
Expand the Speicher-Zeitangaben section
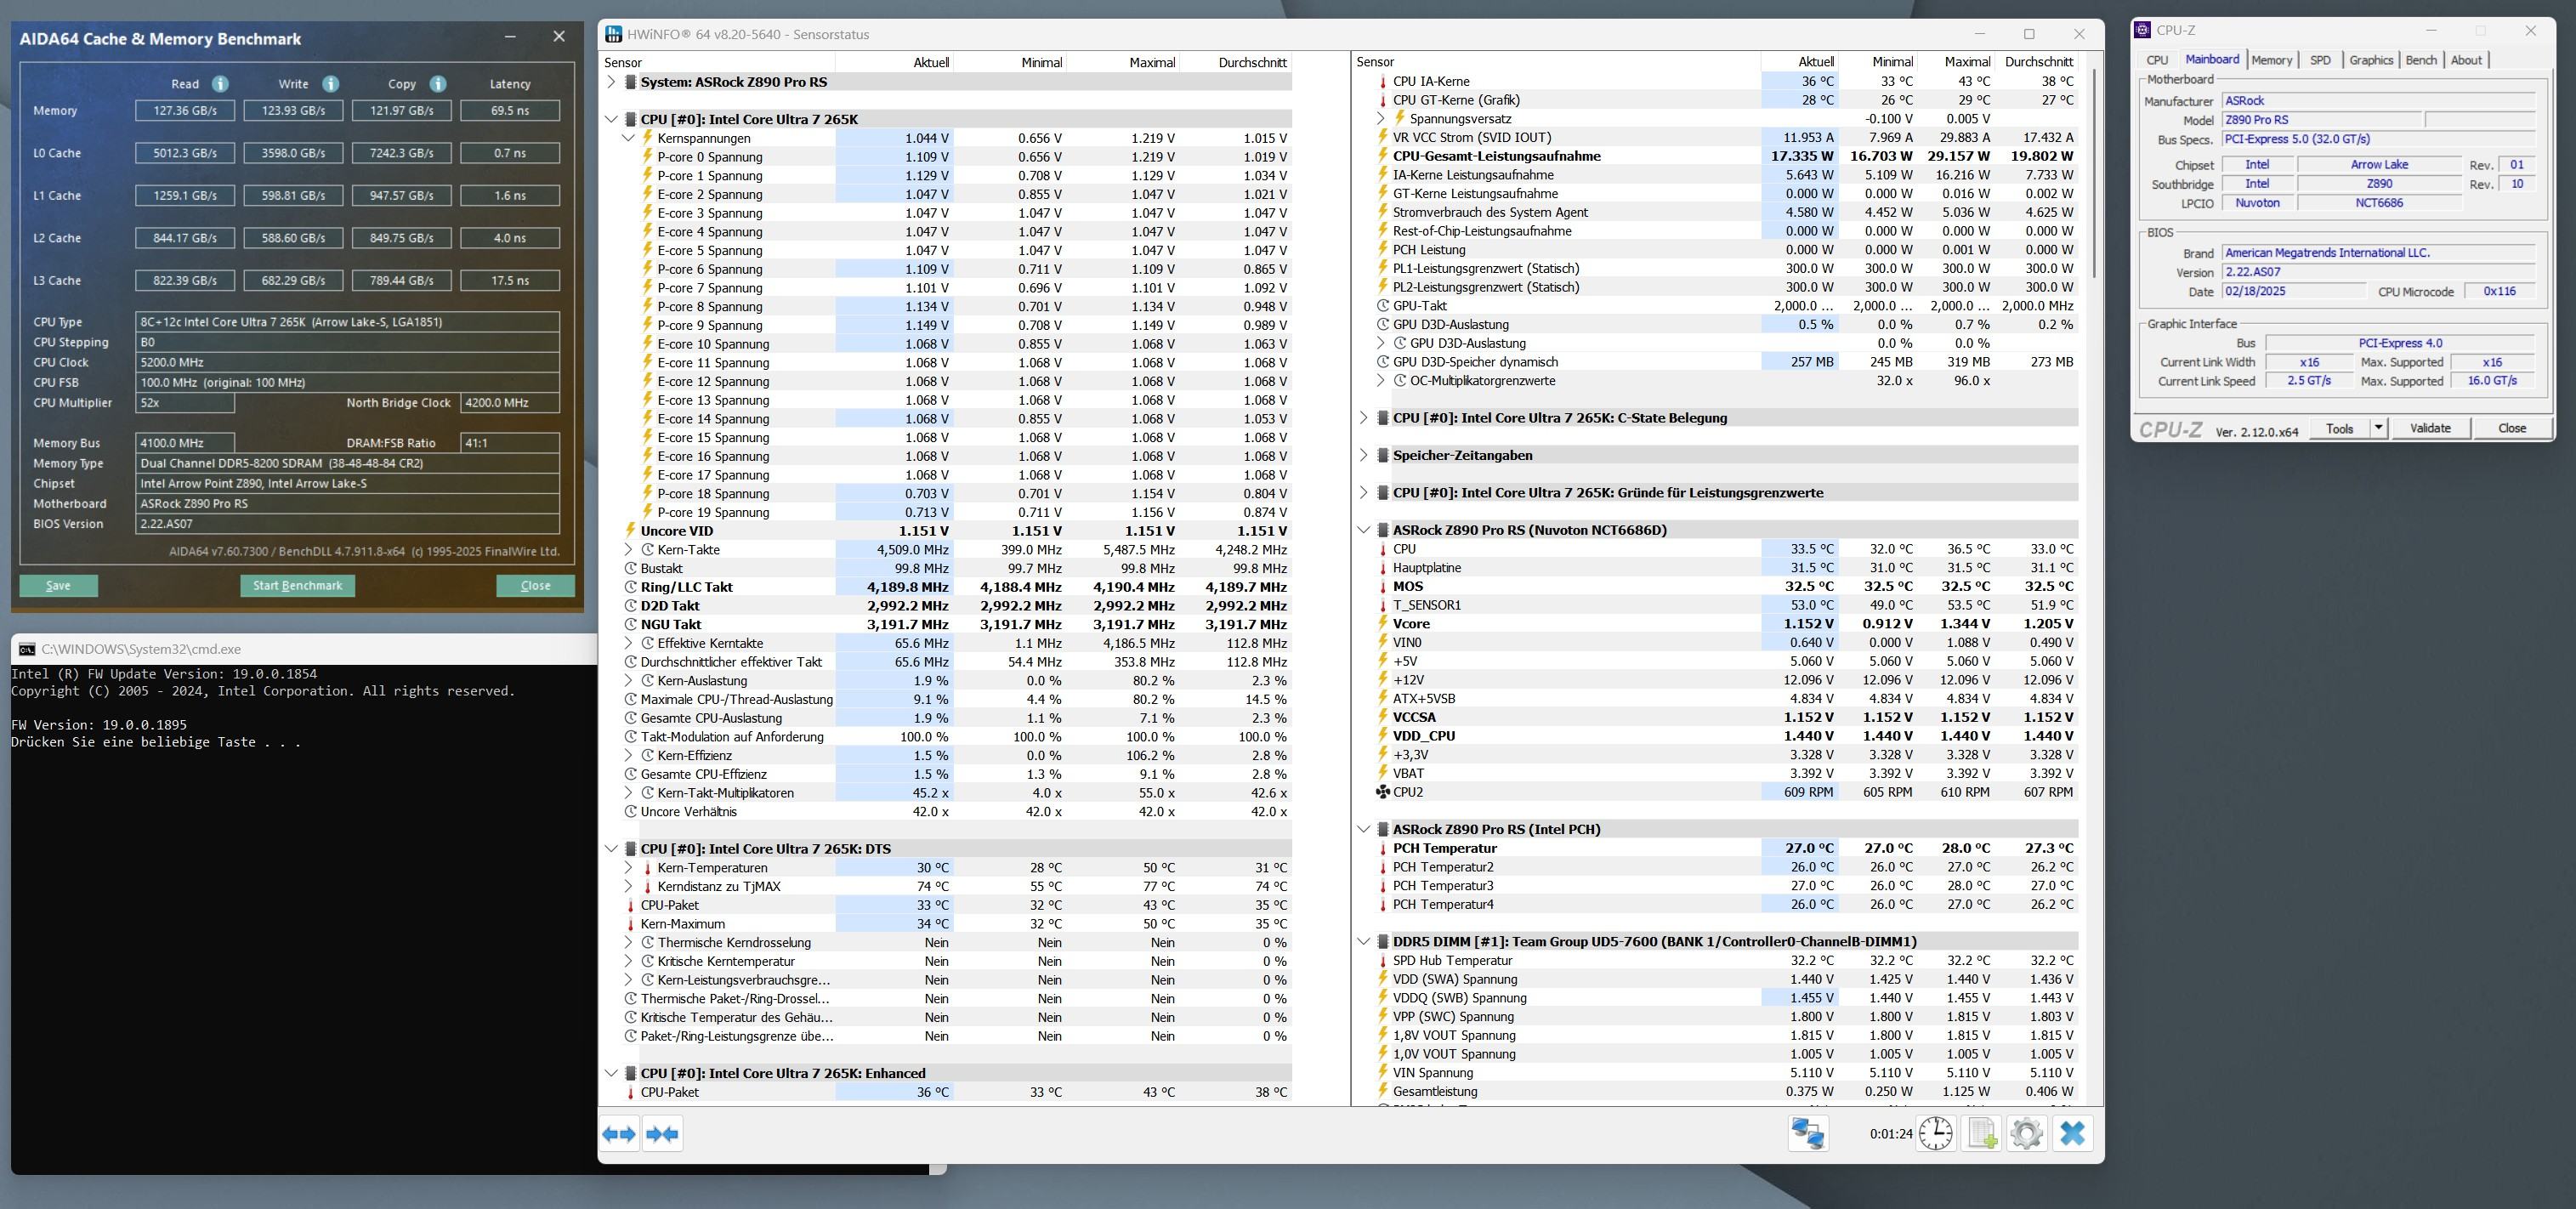click(1363, 455)
